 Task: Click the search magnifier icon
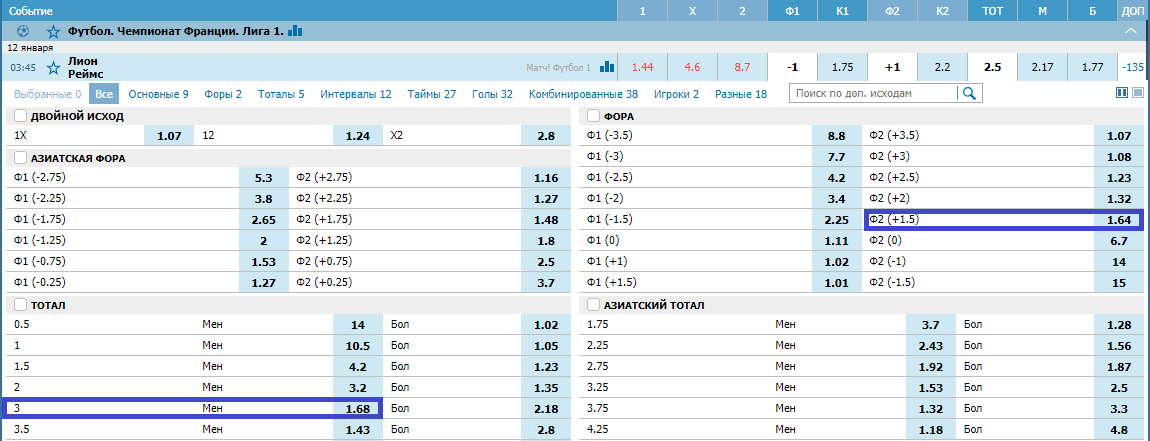(970, 93)
